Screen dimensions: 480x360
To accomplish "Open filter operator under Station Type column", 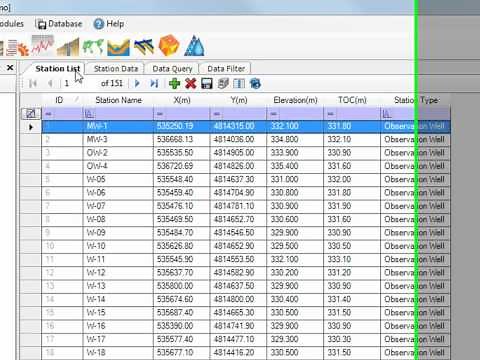I will tap(387, 114).
